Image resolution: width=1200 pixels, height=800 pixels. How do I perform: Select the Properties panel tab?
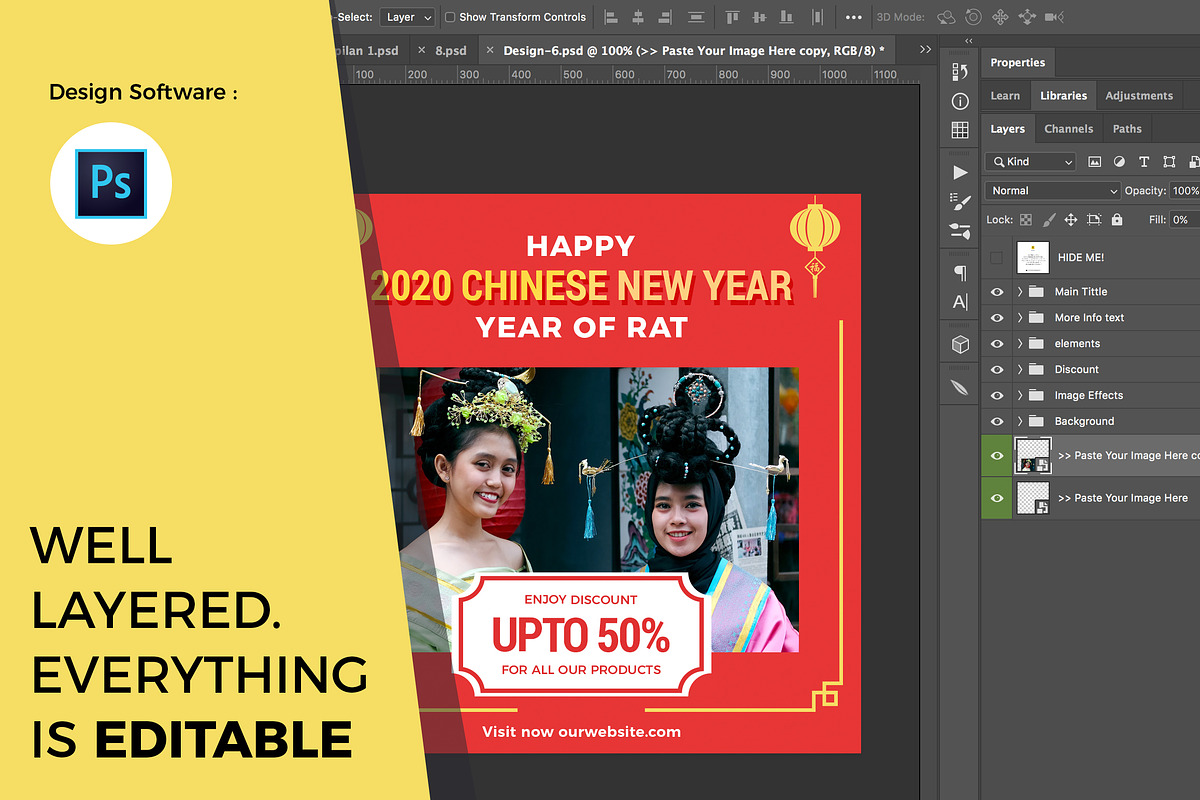point(1017,63)
